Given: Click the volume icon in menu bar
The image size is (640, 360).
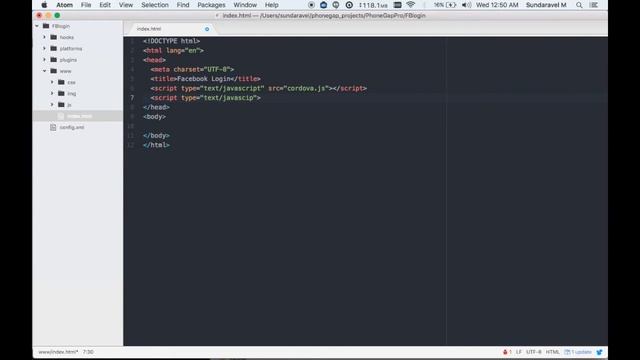Looking at the screenshot, I should coord(466,5).
